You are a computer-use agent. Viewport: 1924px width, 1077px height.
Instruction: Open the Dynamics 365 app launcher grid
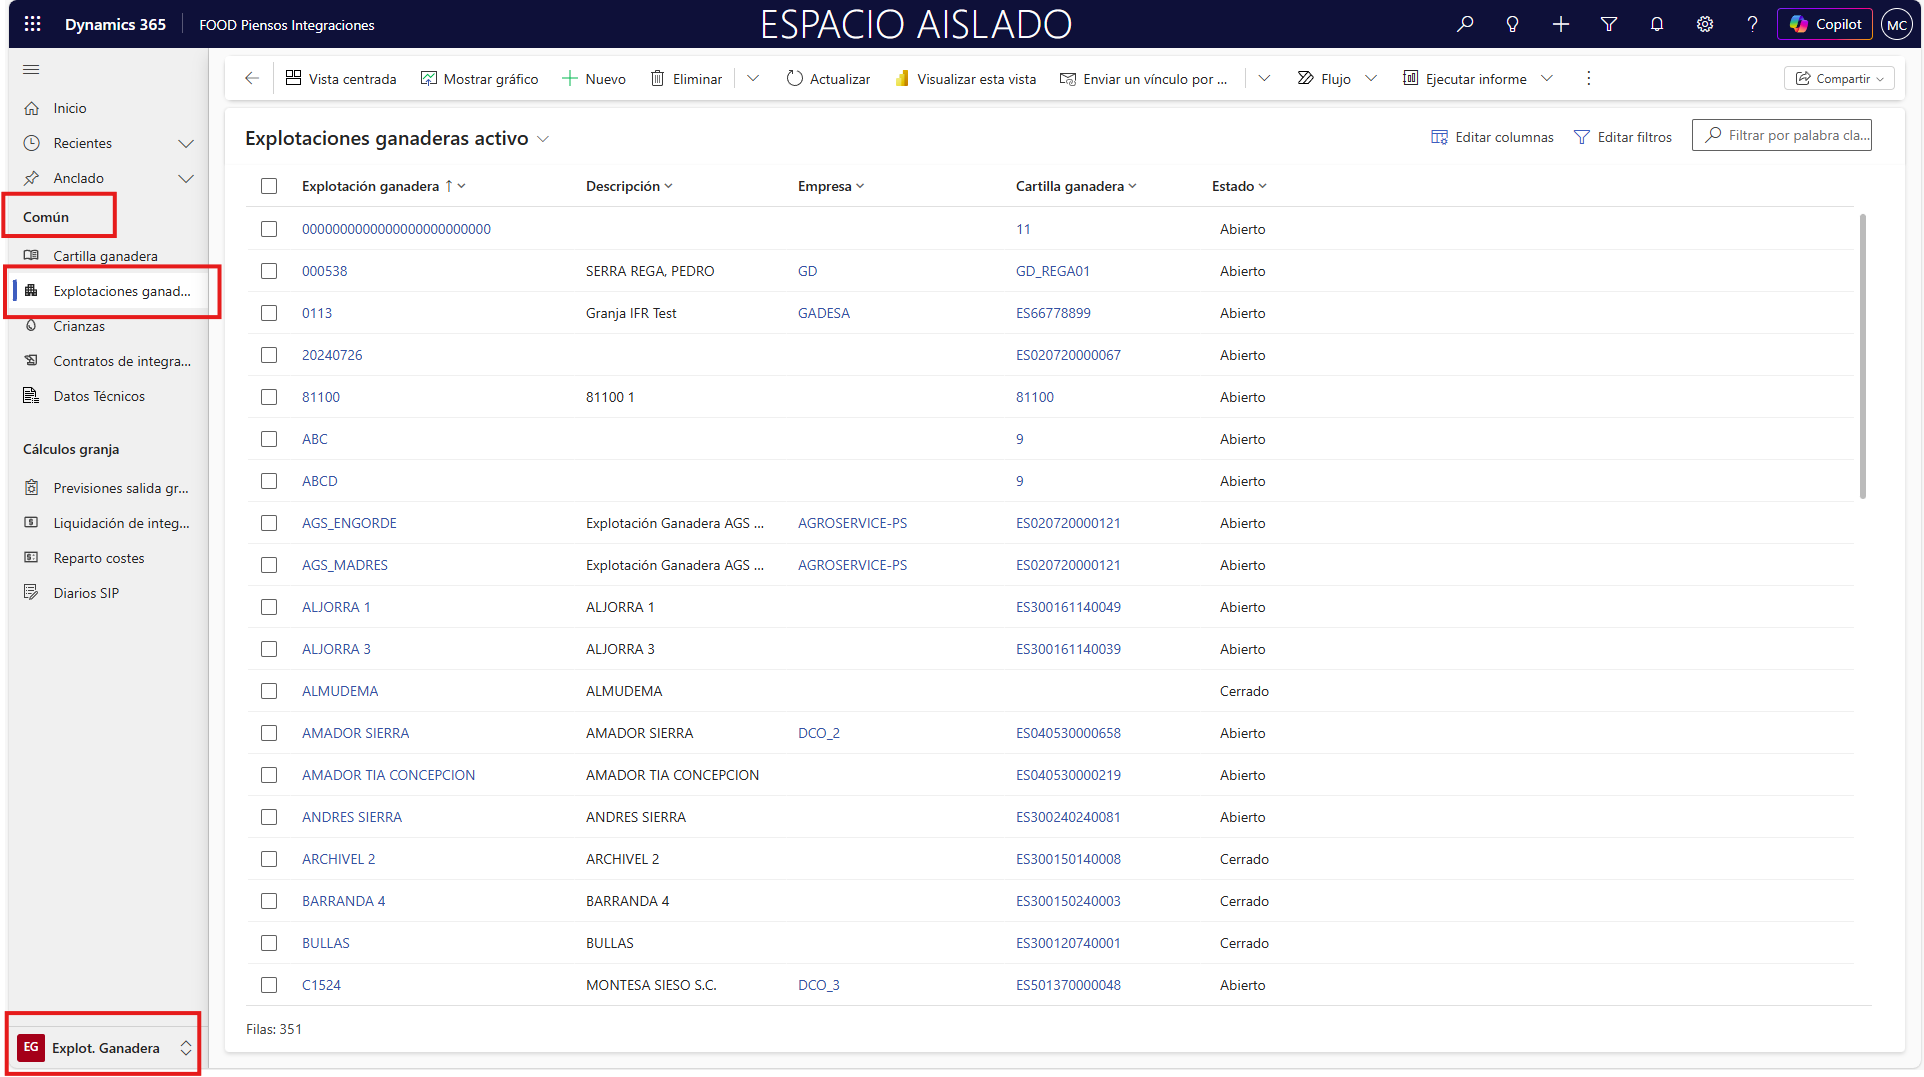pyautogui.click(x=33, y=24)
